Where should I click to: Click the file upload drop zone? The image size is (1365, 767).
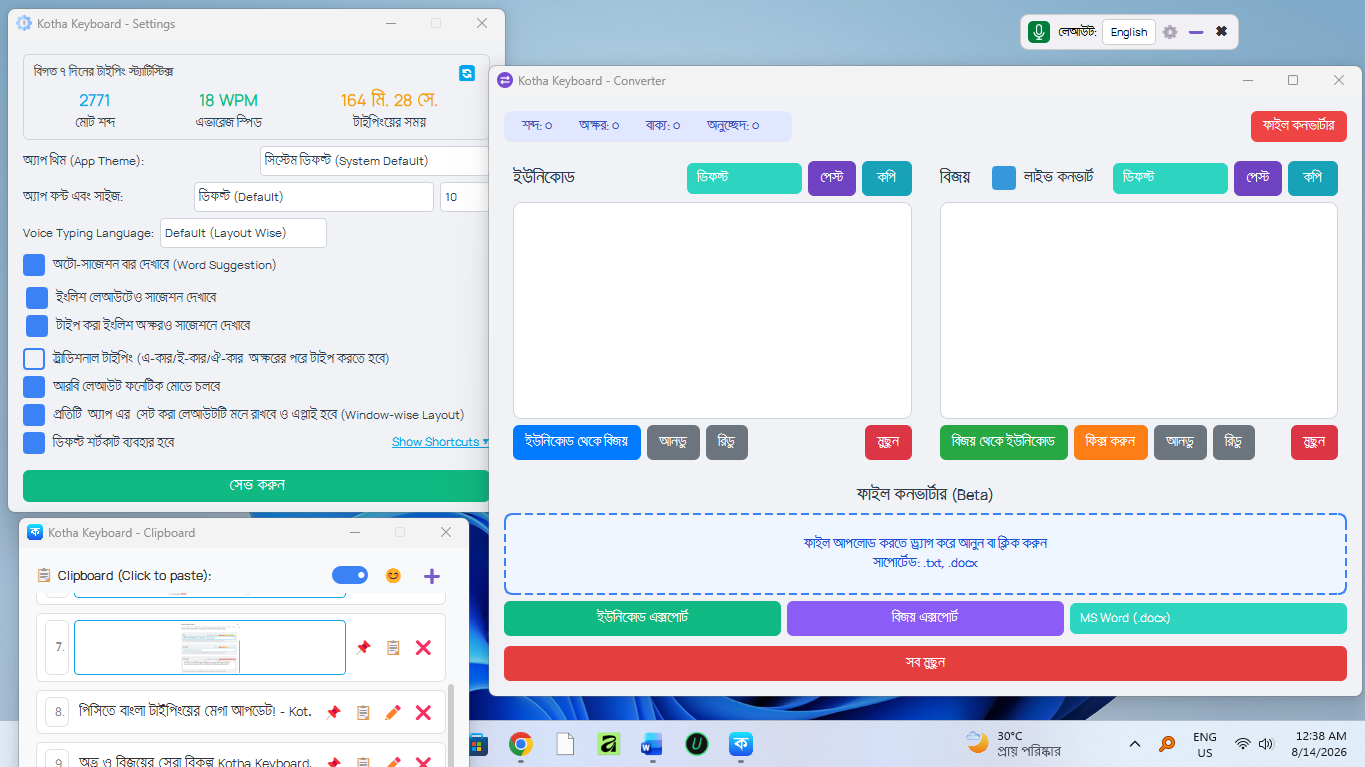pyautogui.click(x=925, y=554)
